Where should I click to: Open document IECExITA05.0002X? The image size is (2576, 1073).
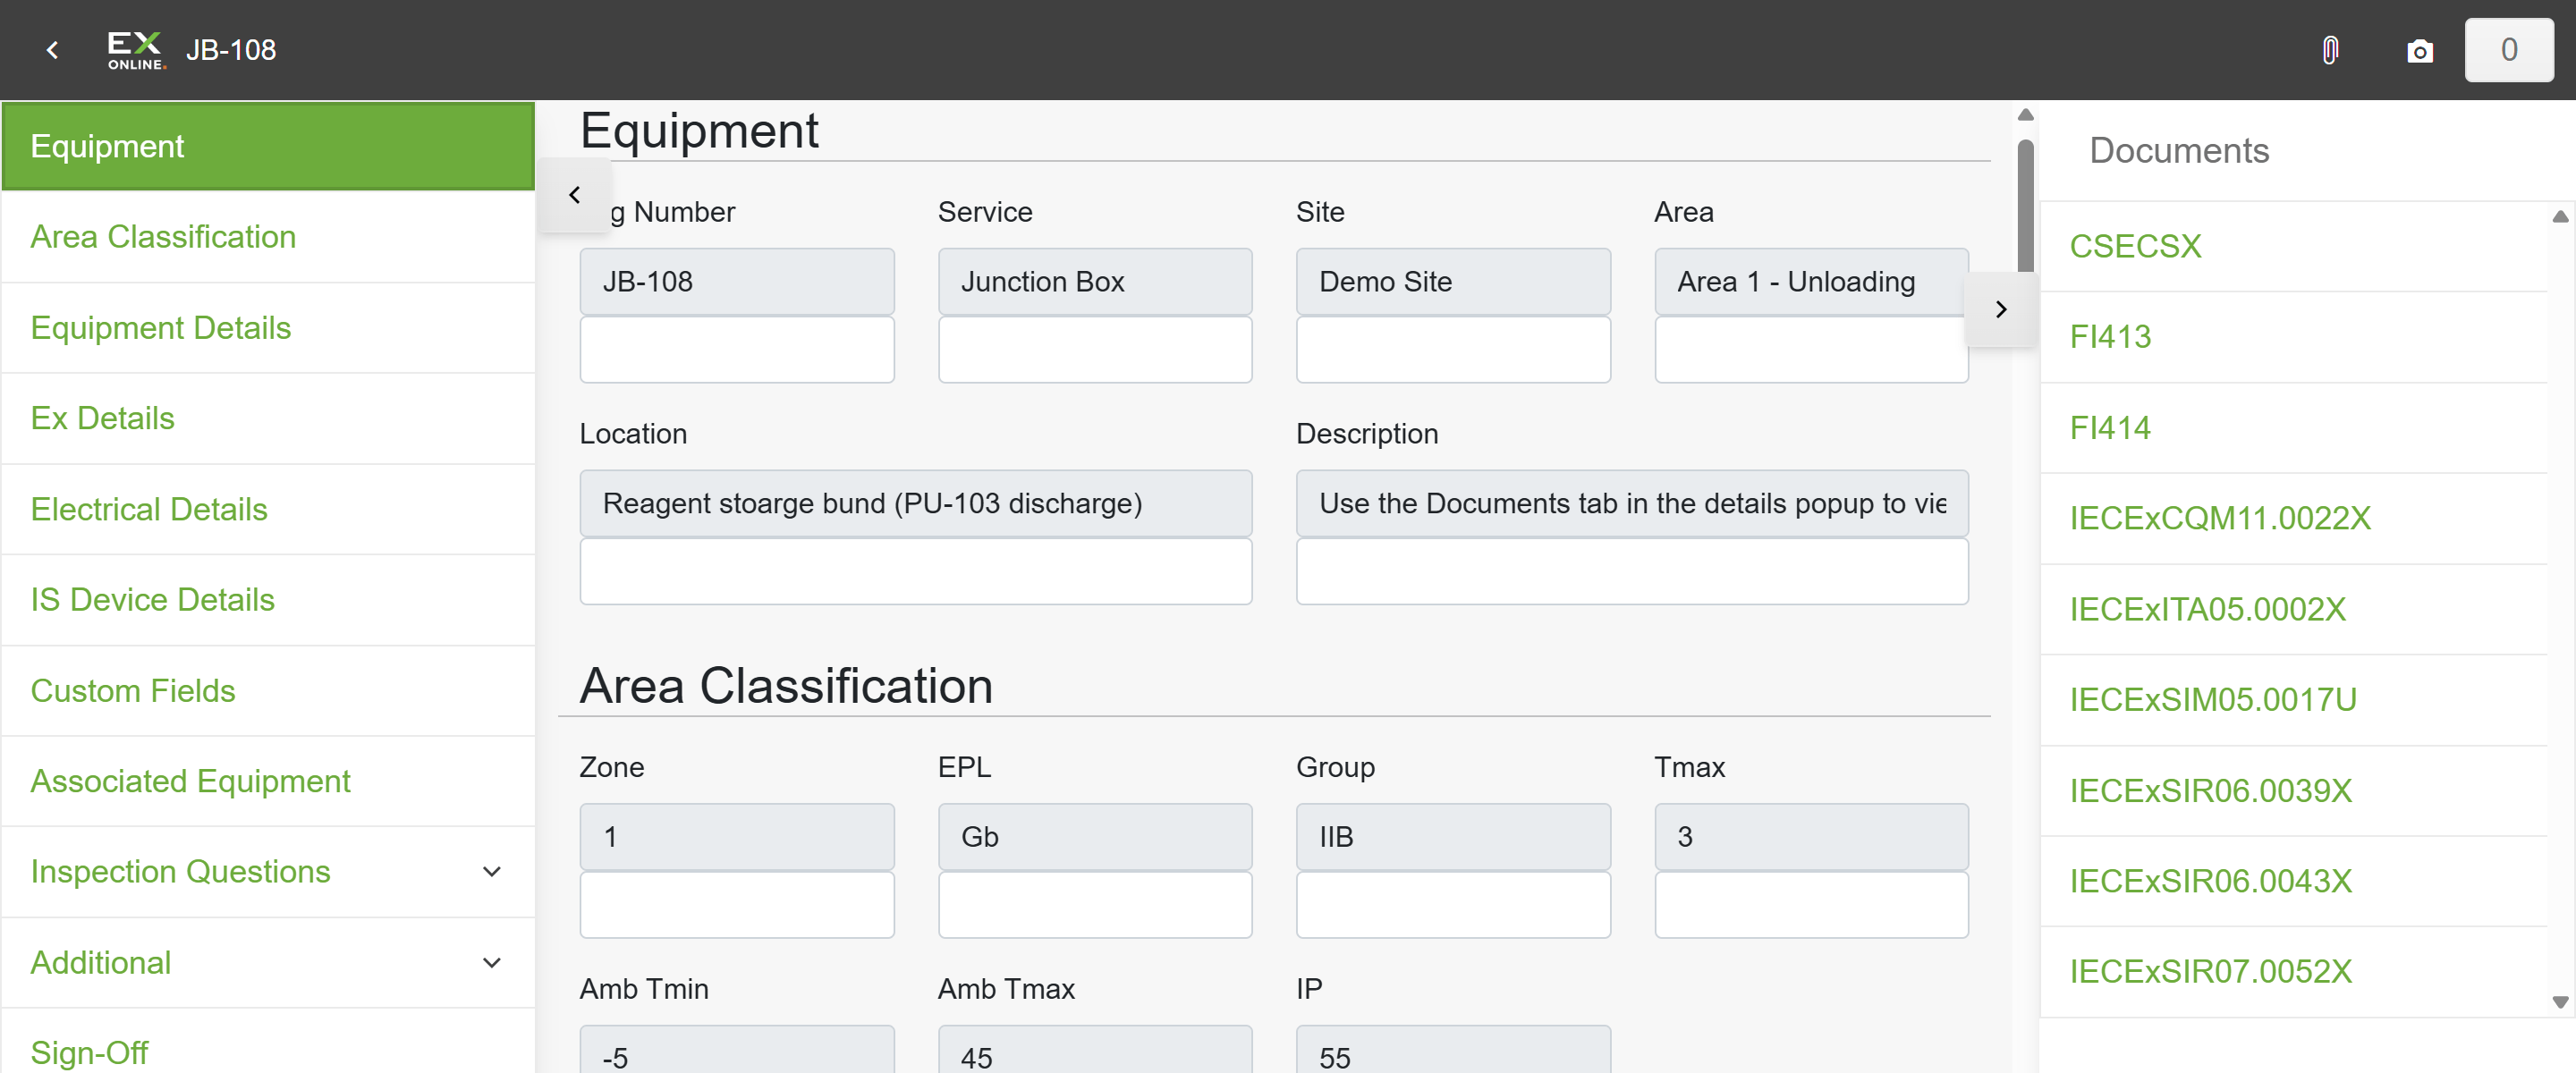tap(2293, 610)
